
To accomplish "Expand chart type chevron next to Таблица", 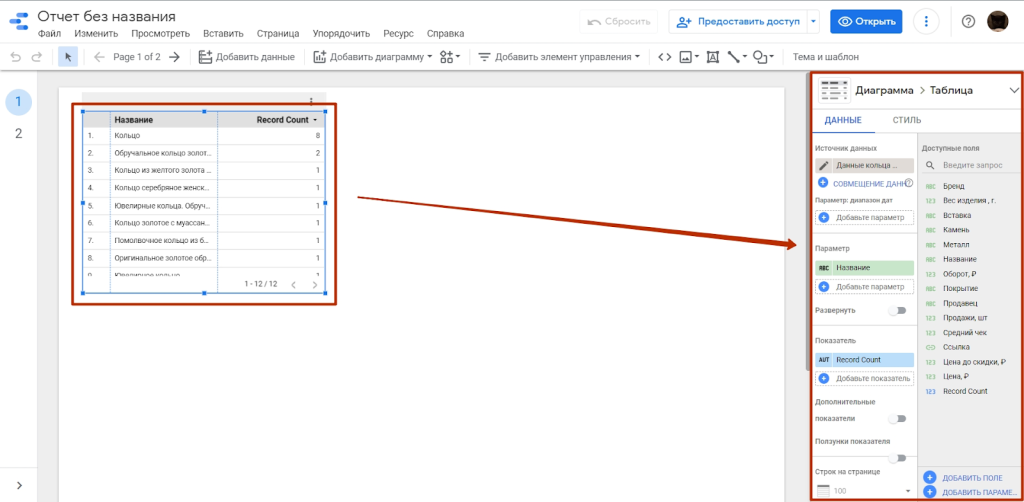I will point(1013,90).
